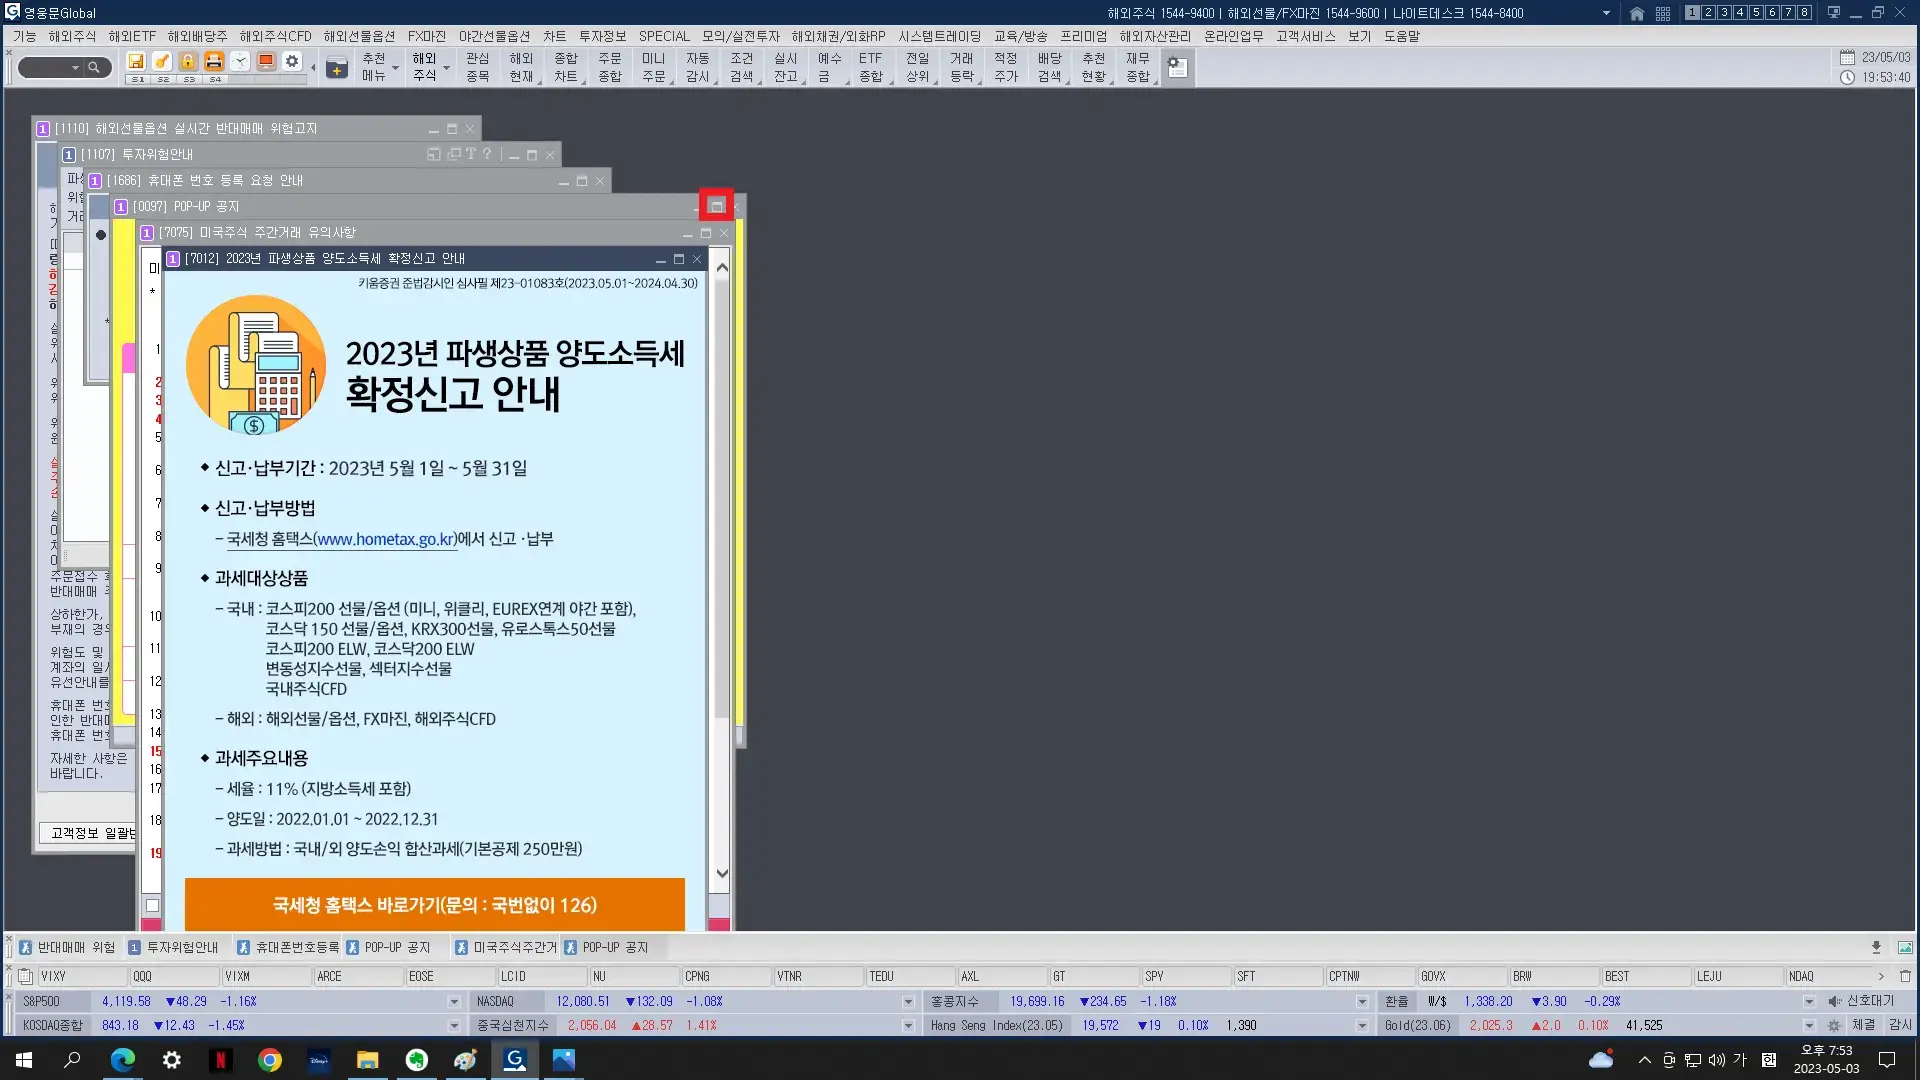Screen dimensions: 1920x1080
Task: Open the title bar phone numbers dropdown
Action: (1607, 13)
